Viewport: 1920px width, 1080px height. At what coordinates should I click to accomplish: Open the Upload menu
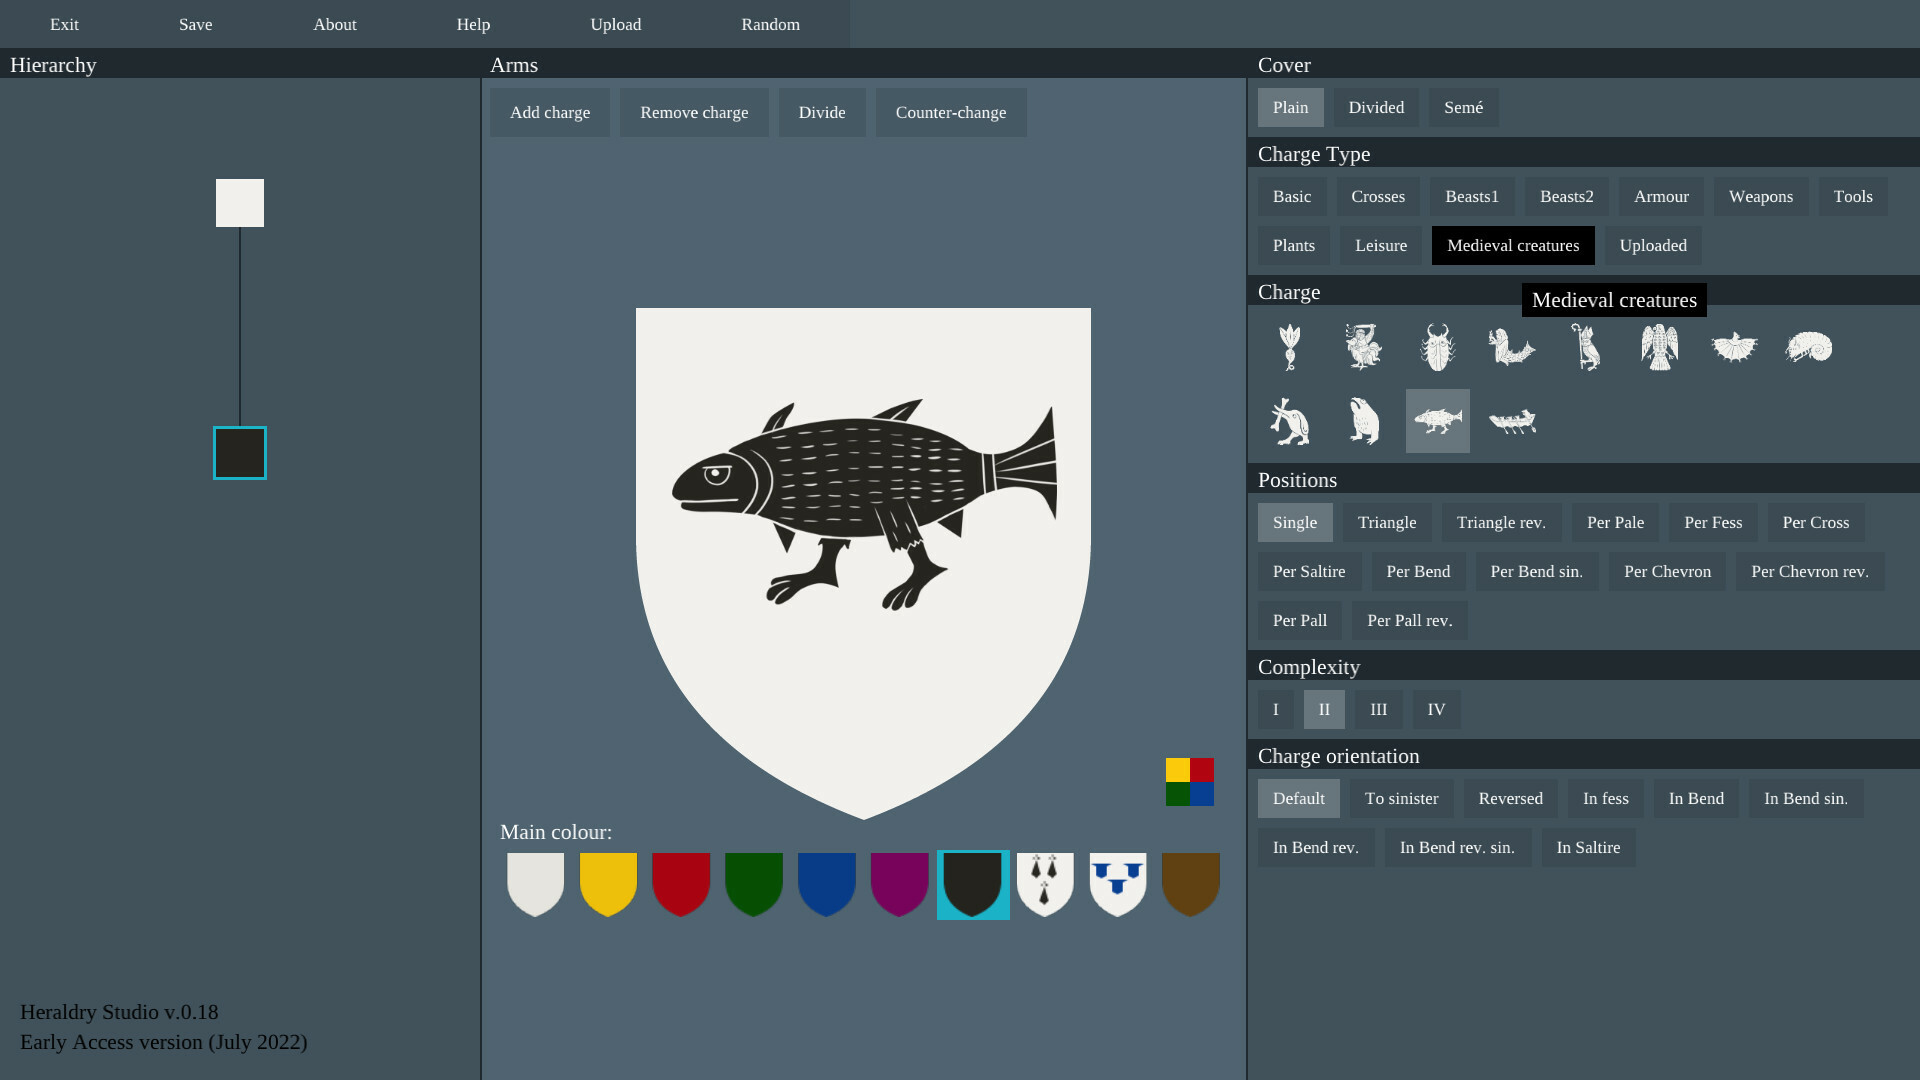point(615,24)
